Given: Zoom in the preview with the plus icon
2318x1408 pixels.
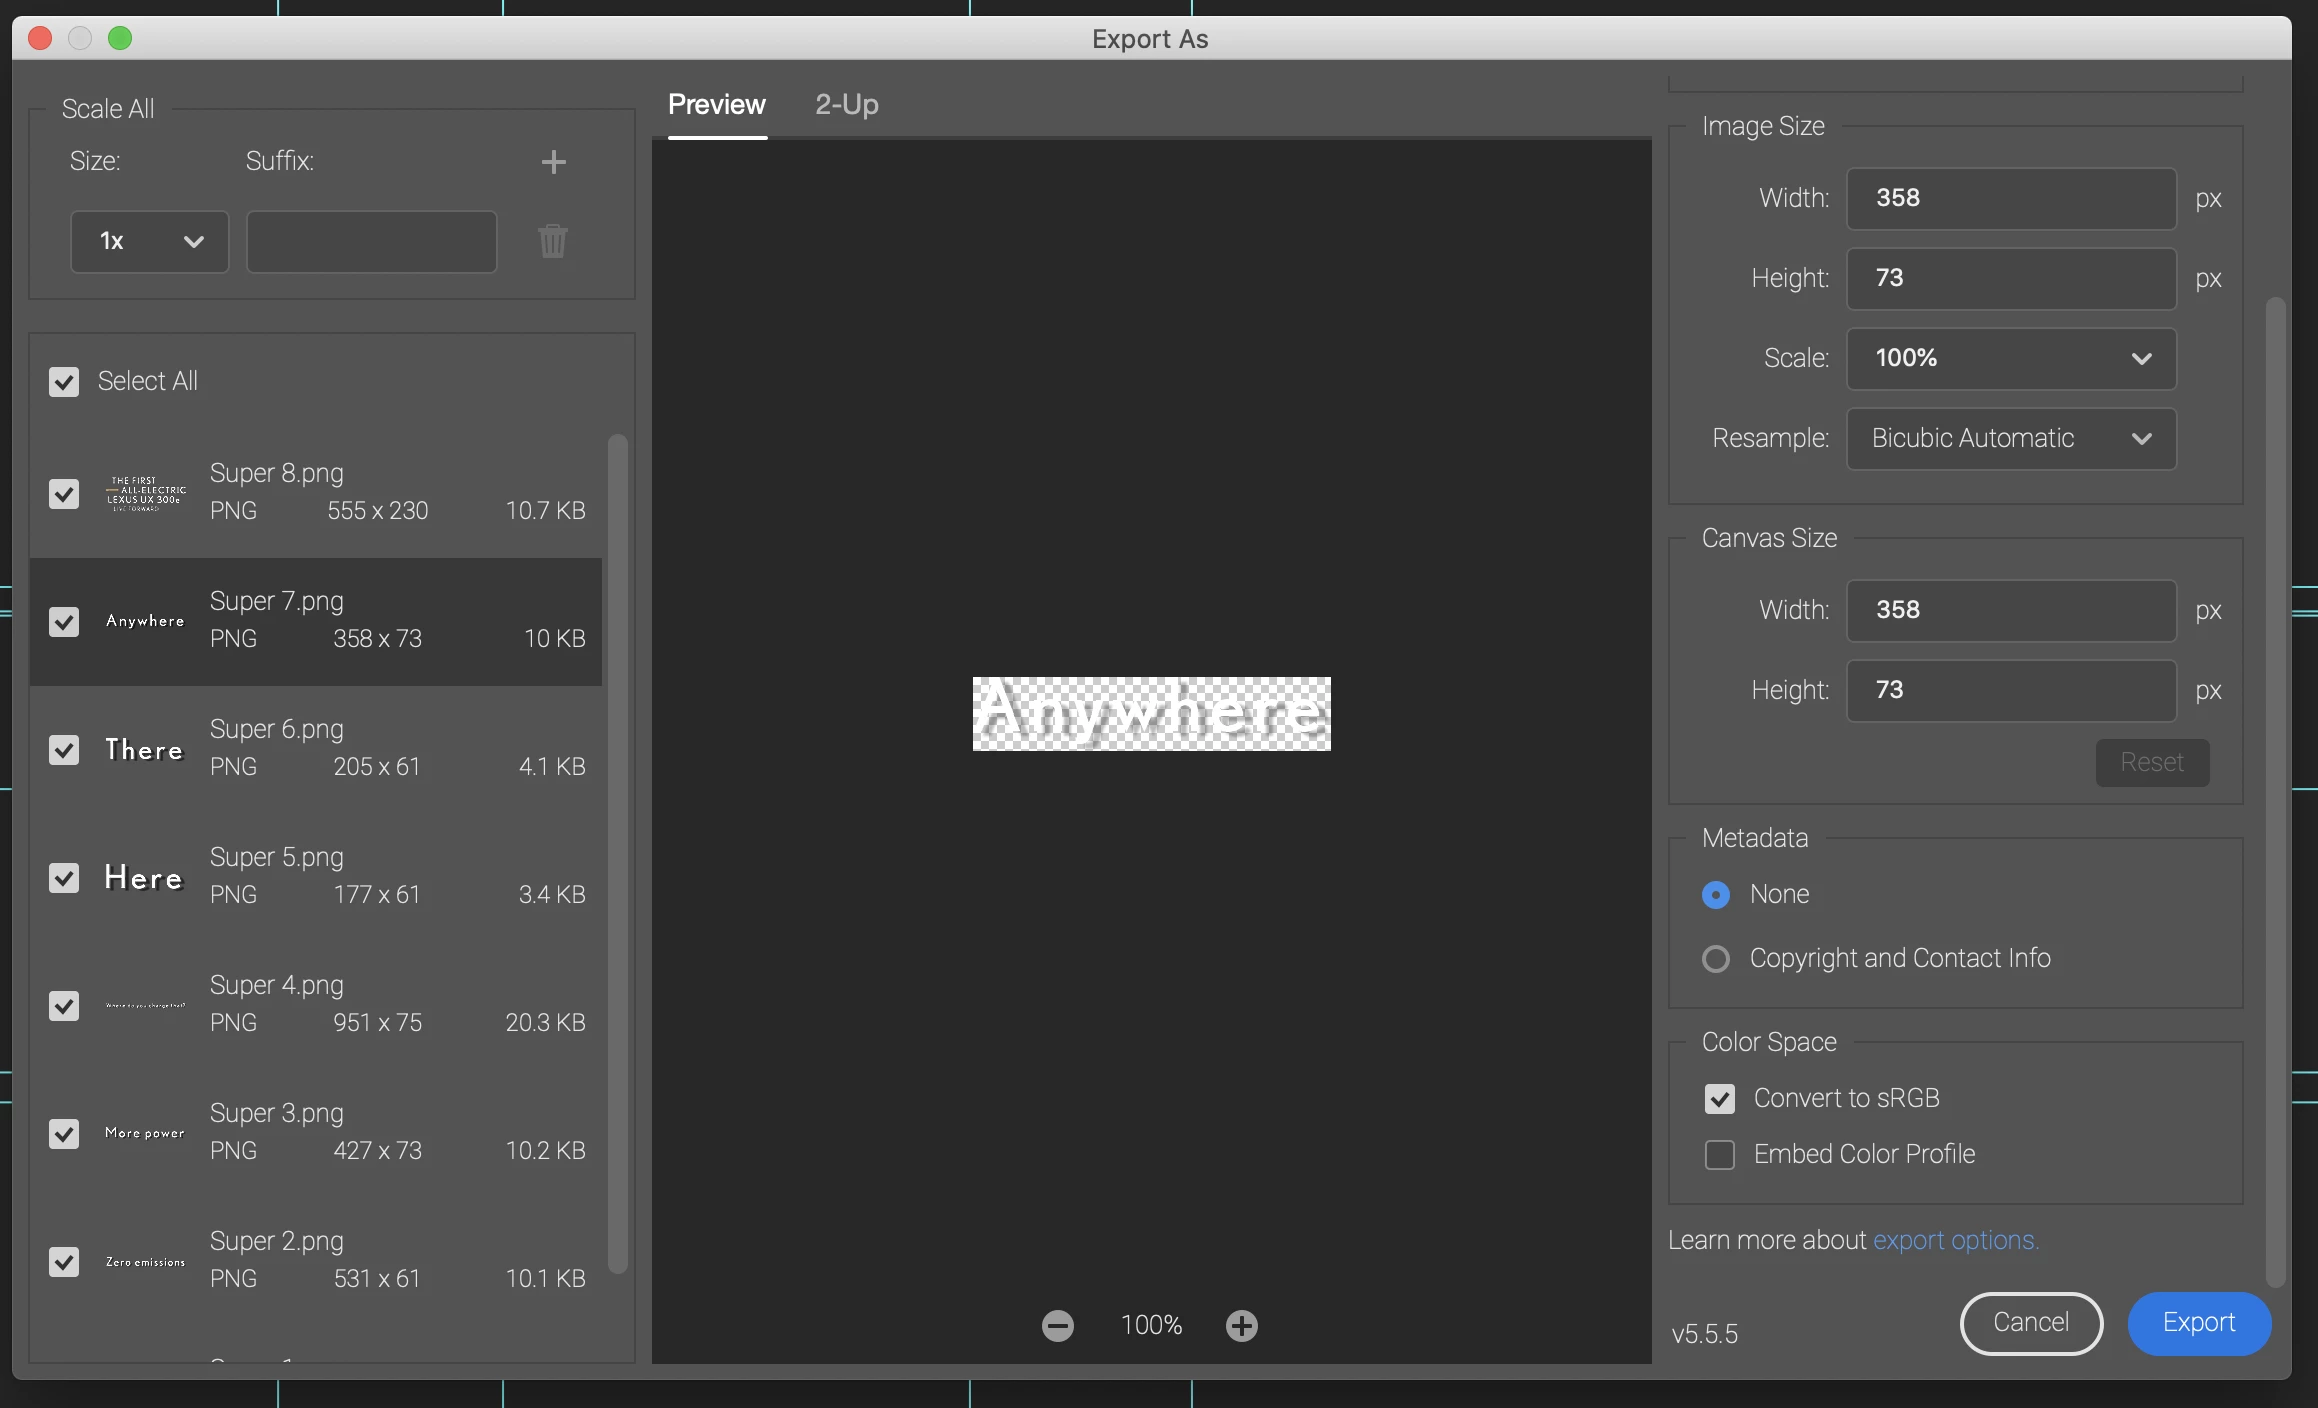Looking at the screenshot, I should point(1241,1326).
